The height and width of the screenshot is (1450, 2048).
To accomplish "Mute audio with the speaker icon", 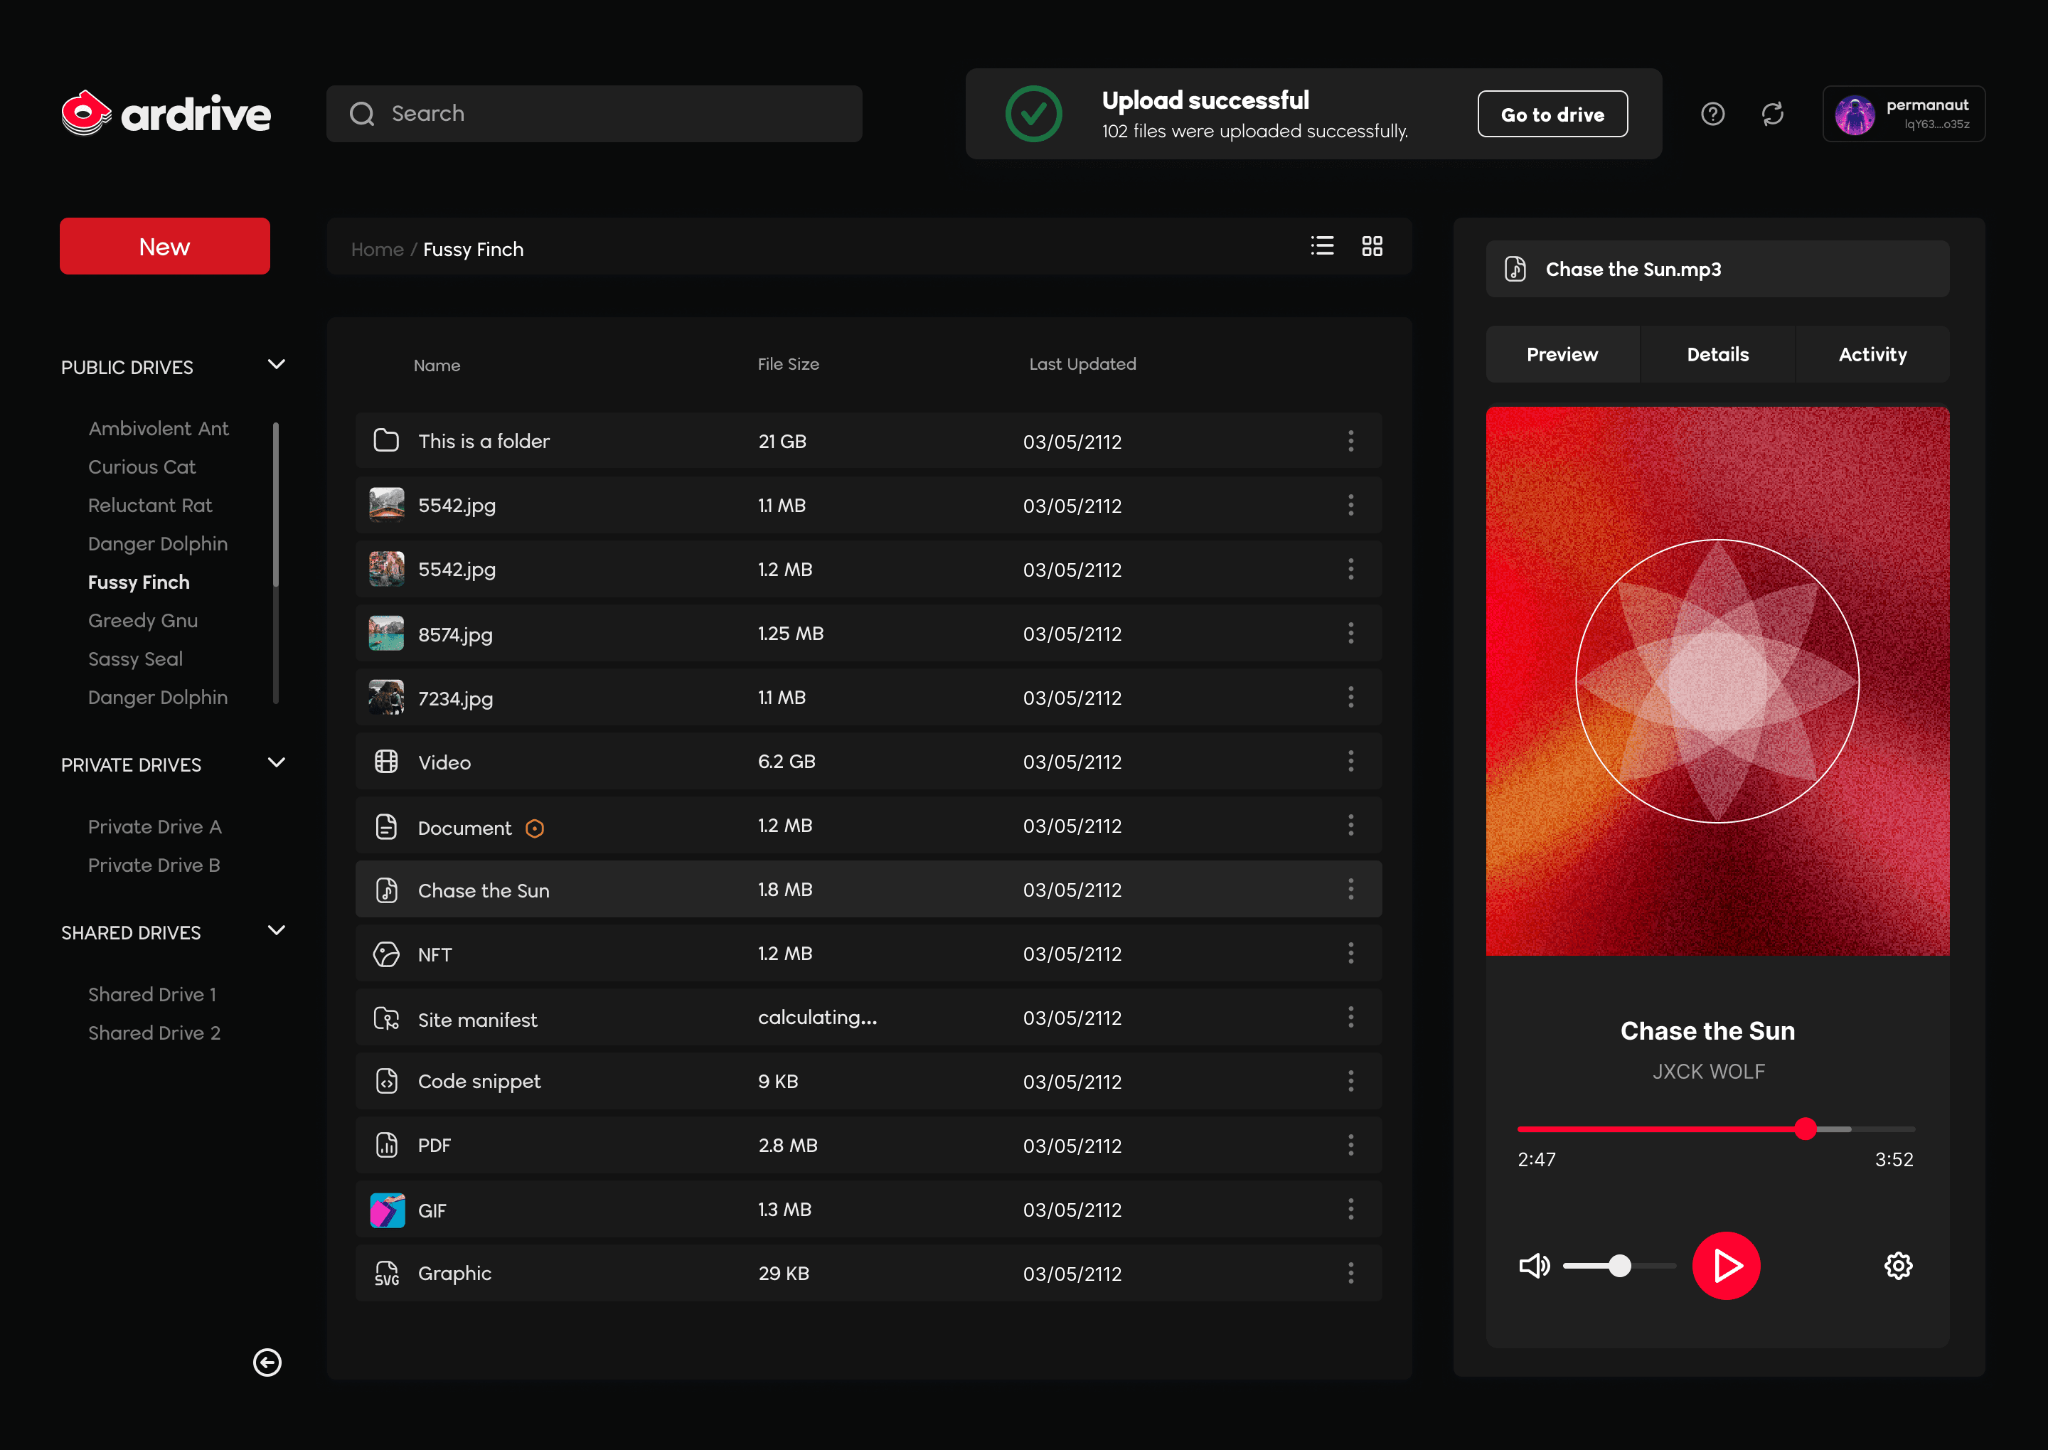I will [1534, 1266].
